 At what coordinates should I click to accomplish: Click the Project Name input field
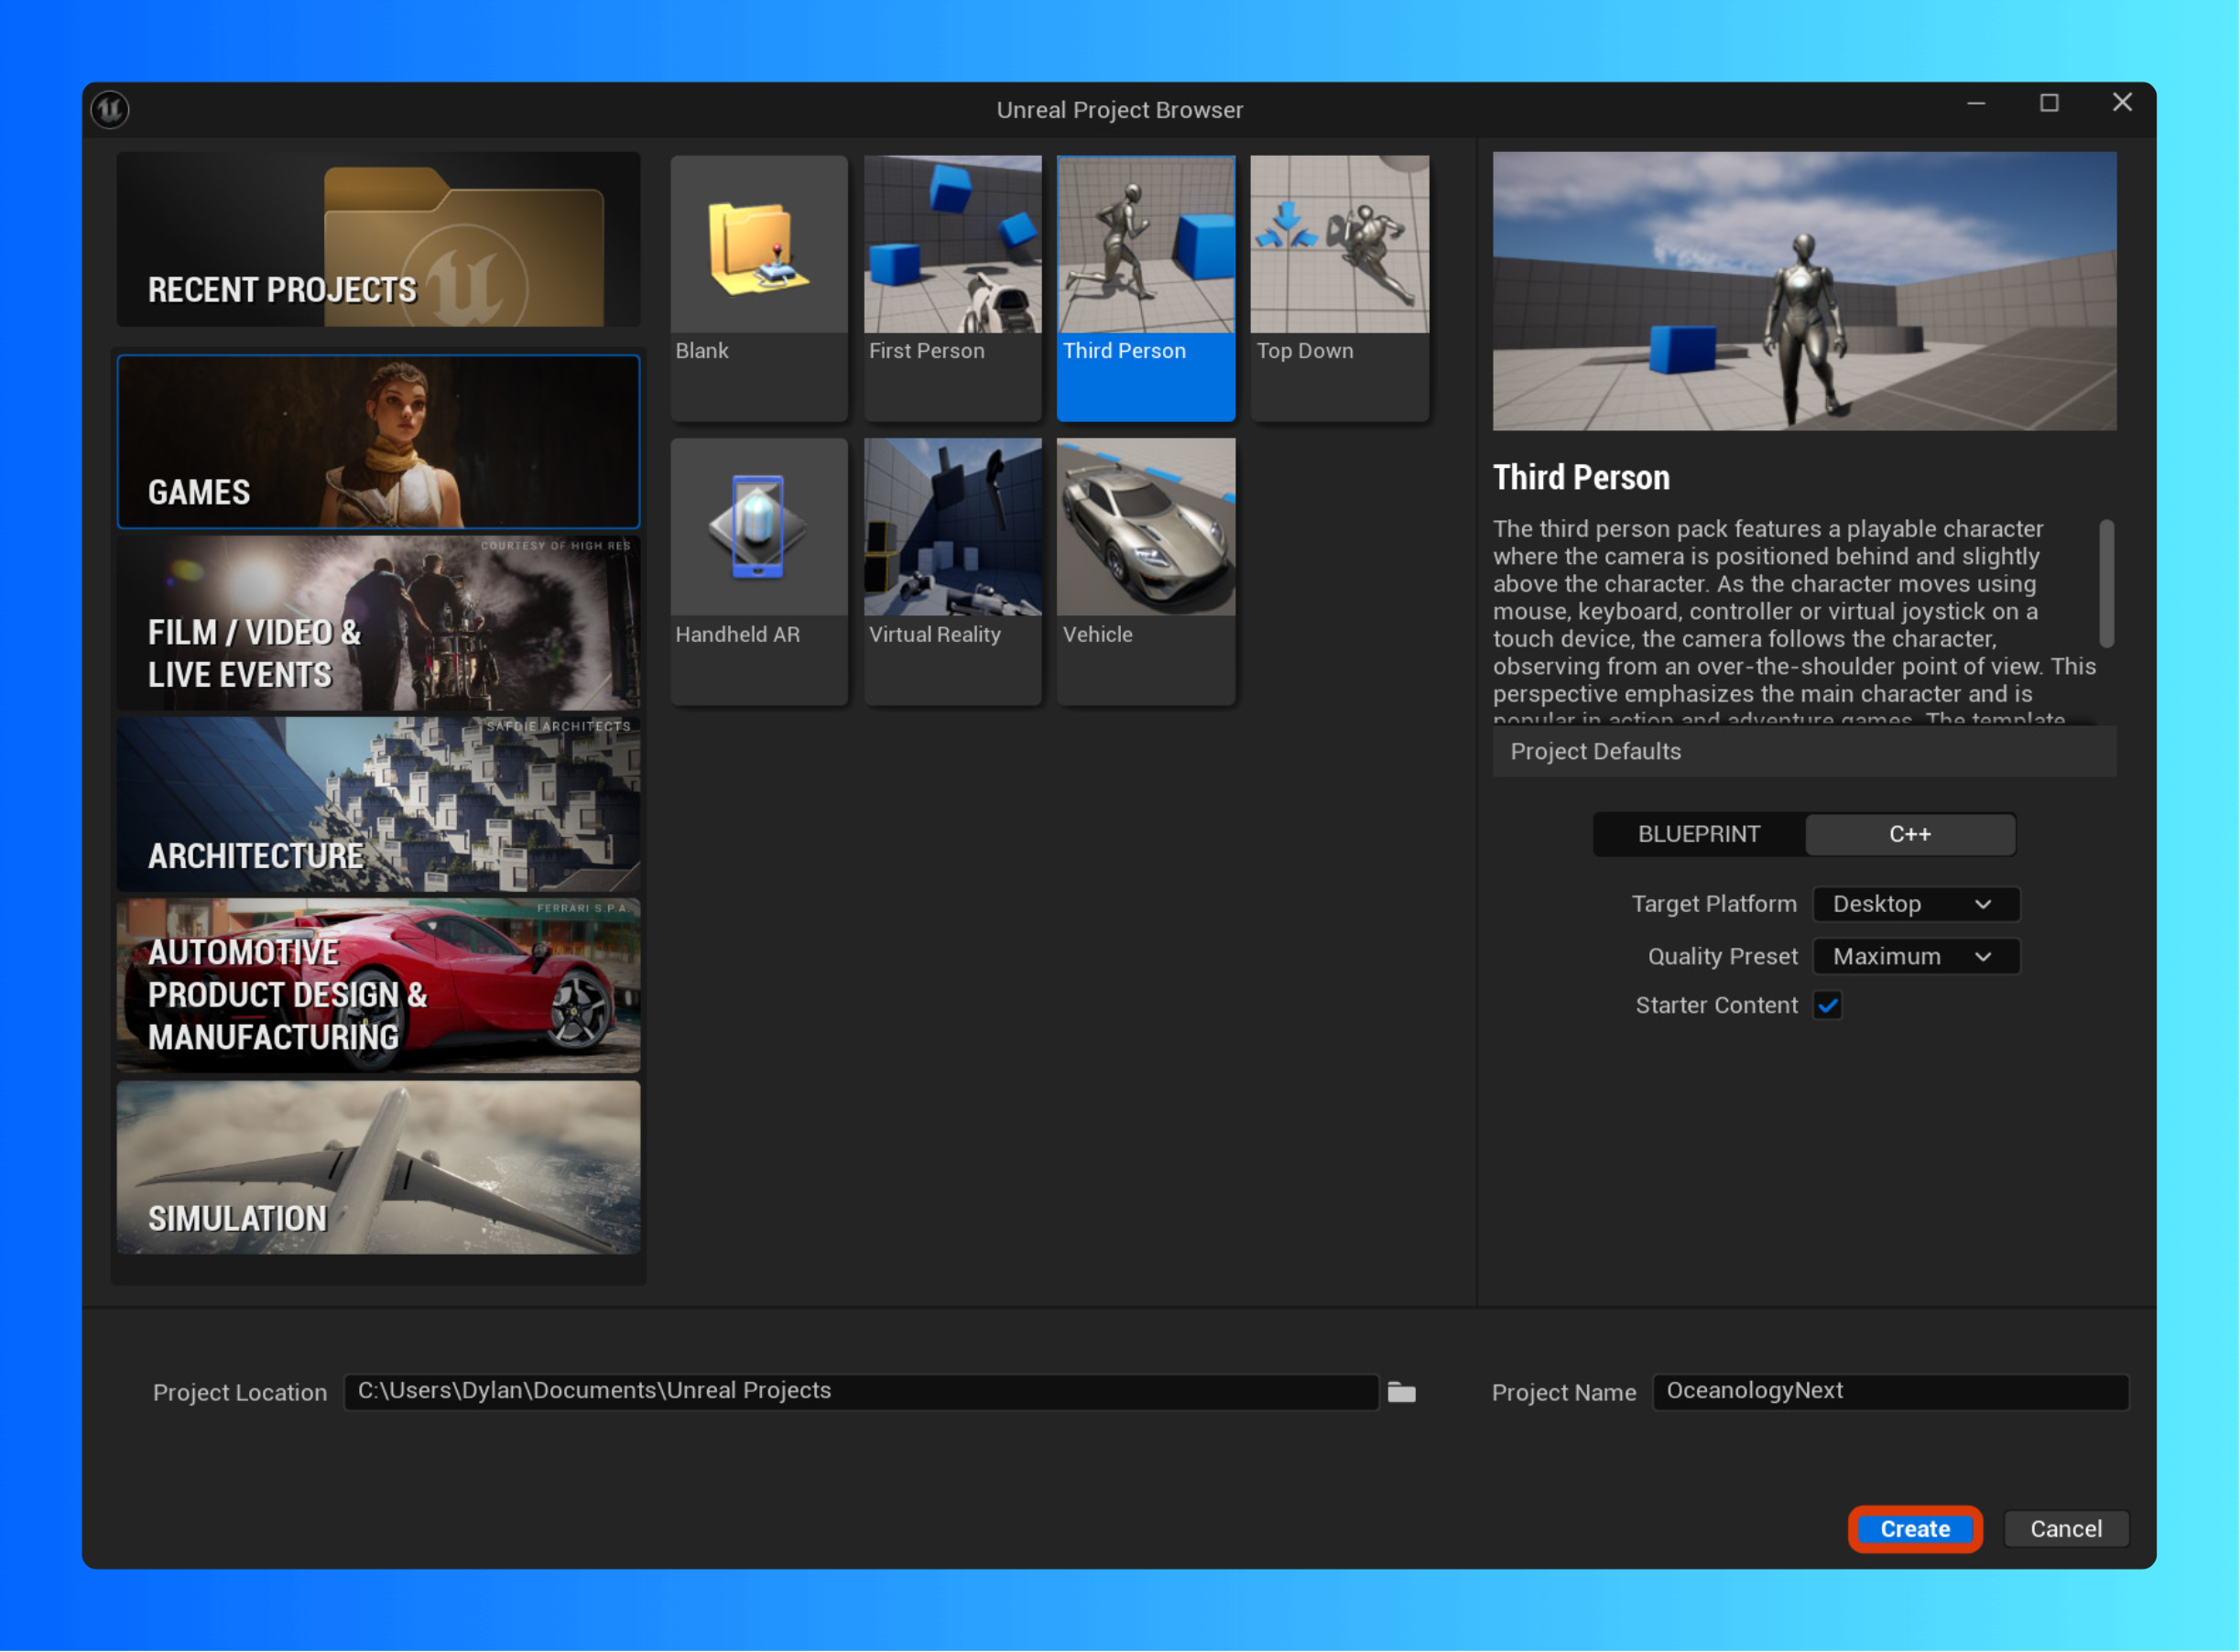coord(1890,1392)
